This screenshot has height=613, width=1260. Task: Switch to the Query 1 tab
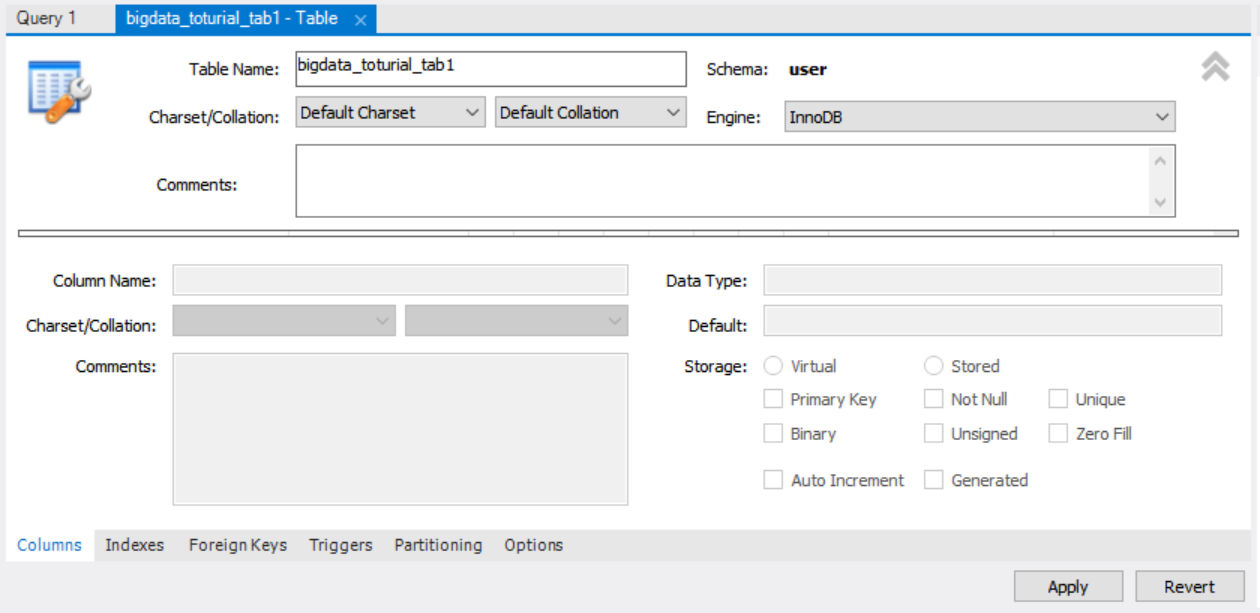pos(46,16)
